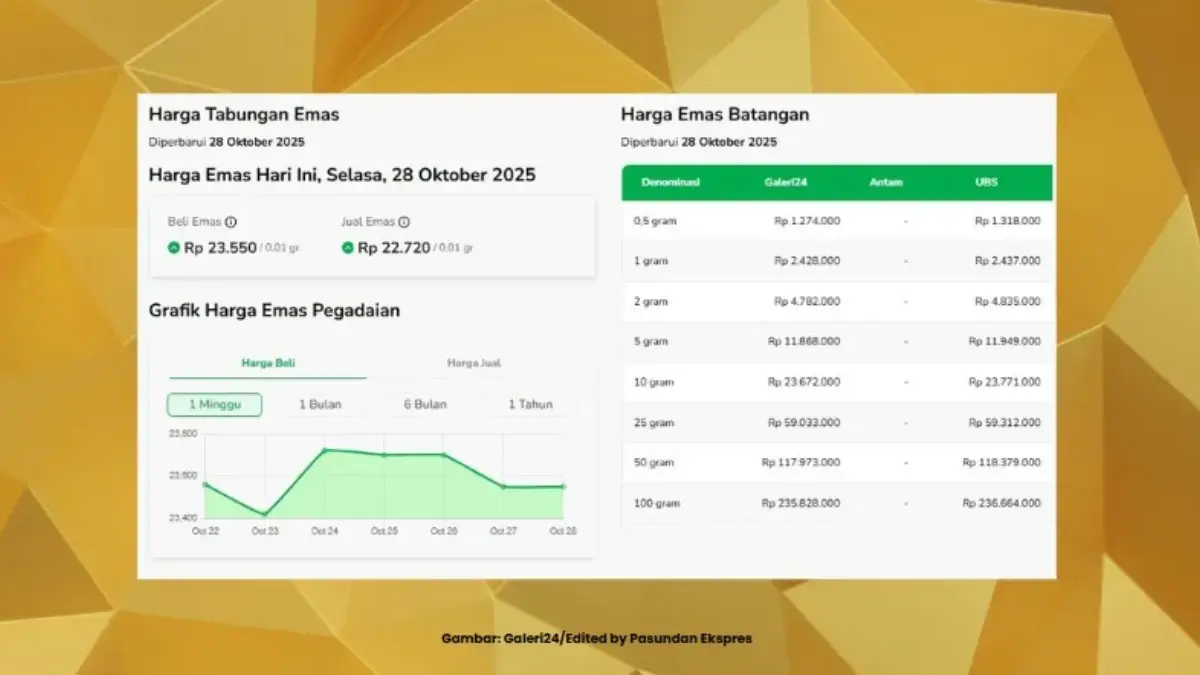Select the 1 Bulan time range
This screenshot has height=675, width=1200.
pyautogui.click(x=320, y=405)
